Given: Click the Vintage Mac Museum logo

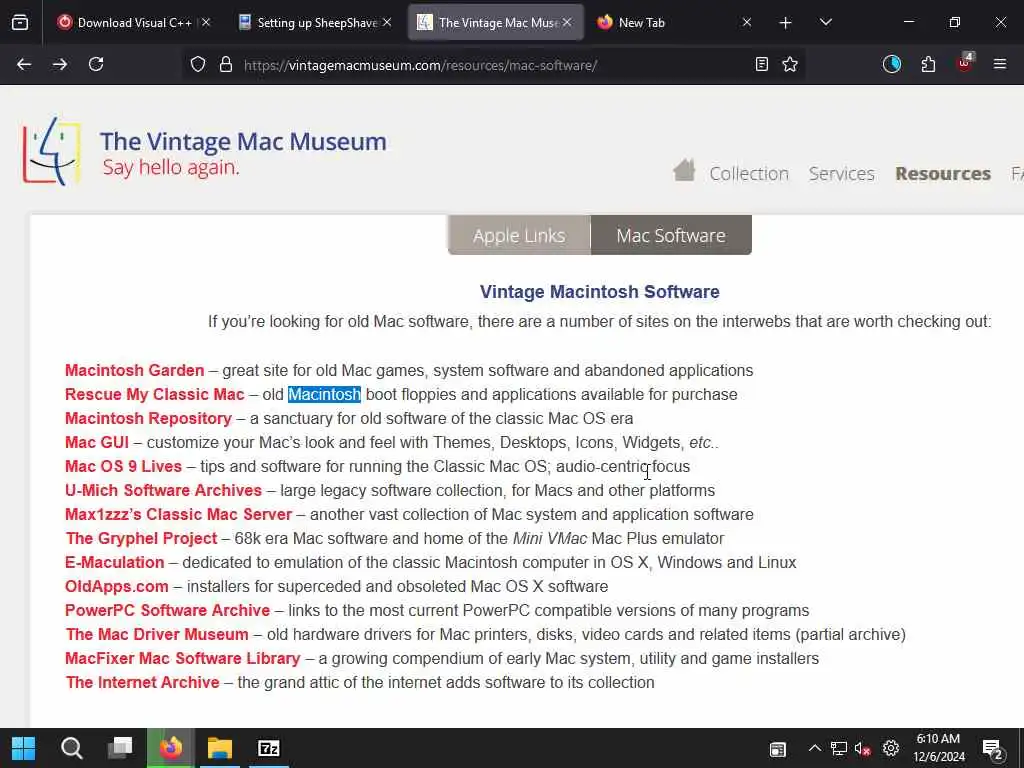Looking at the screenshot, I should tap(204, 153).
